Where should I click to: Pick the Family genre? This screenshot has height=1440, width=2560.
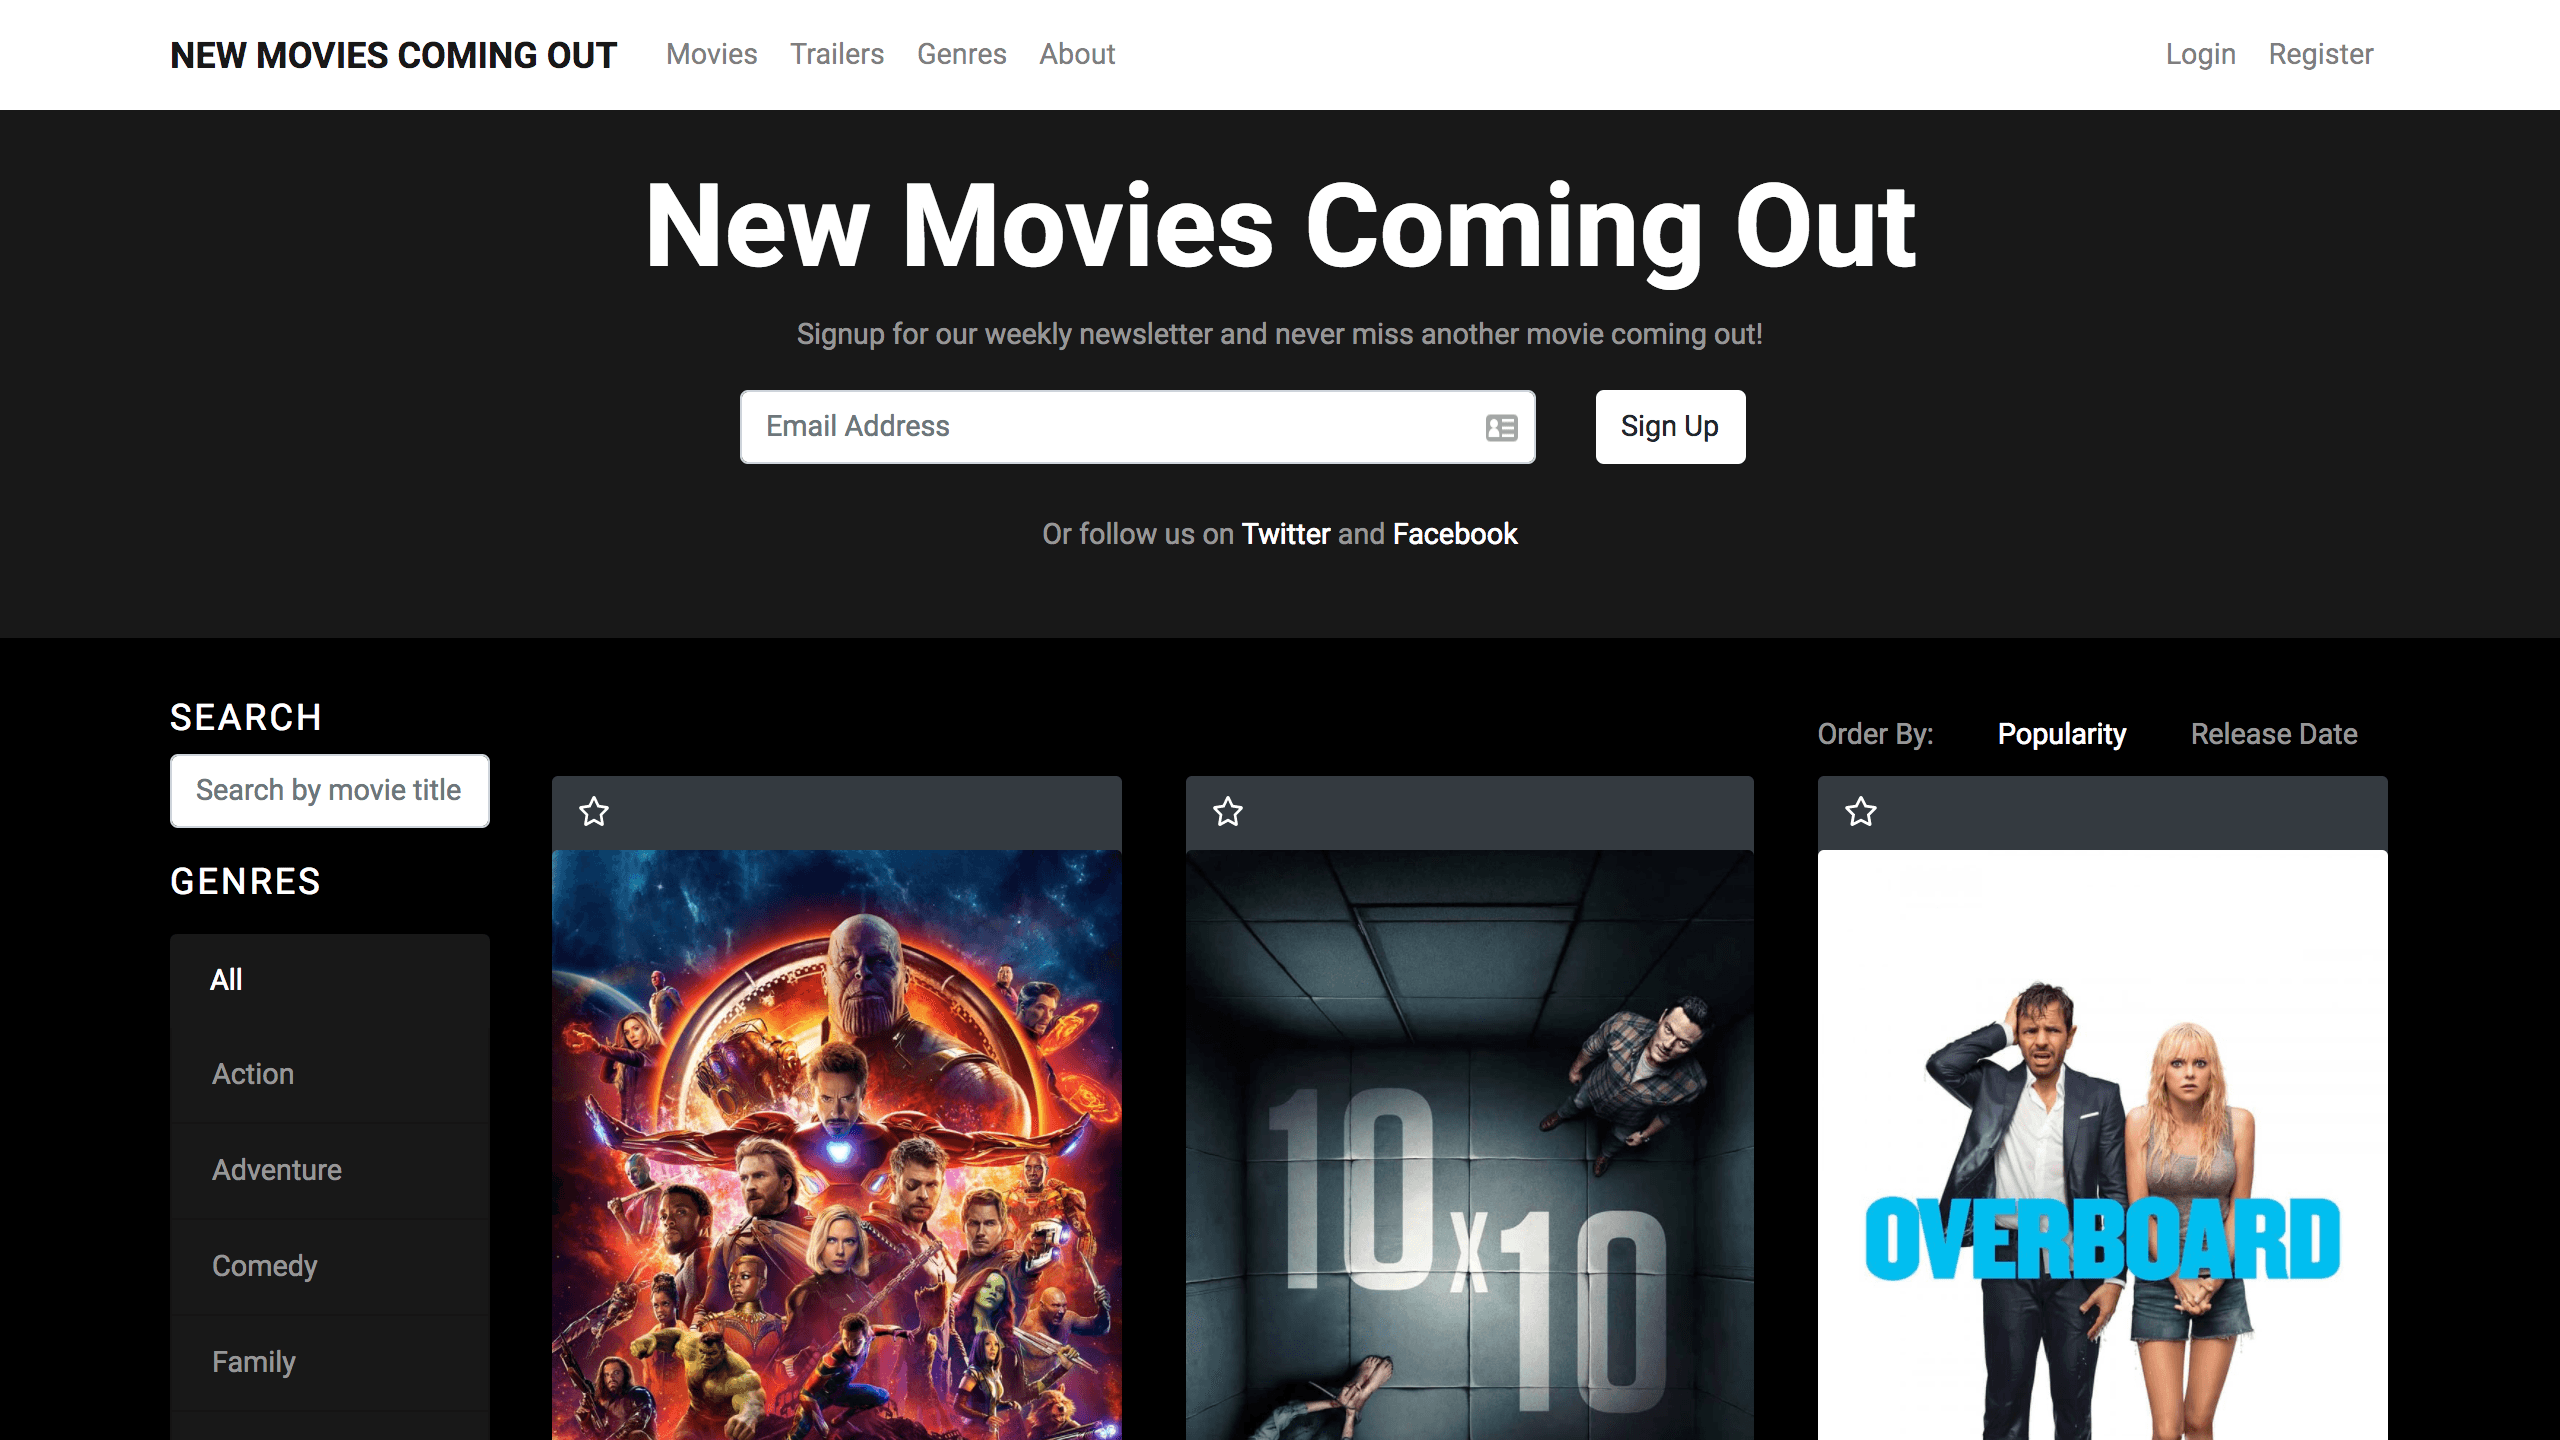click(330, 1362)
